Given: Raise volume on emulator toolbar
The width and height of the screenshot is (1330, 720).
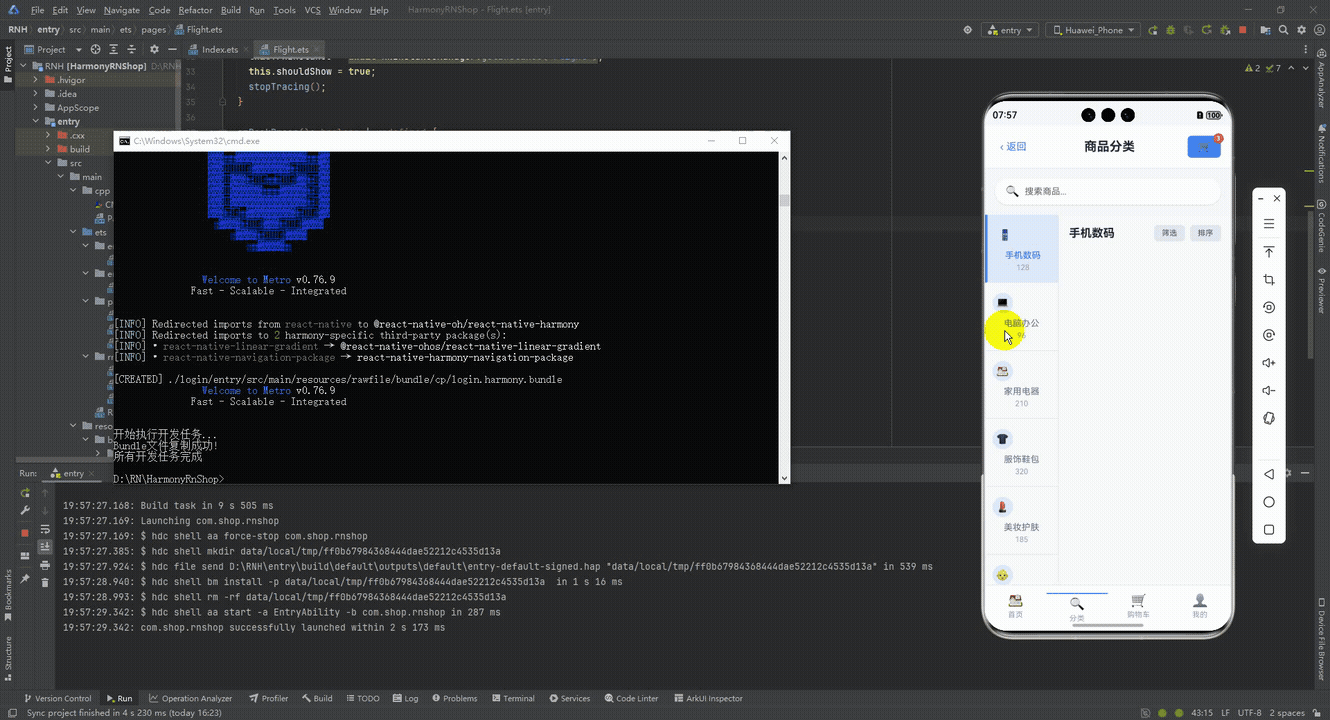Looking at the screenshot, I should pos(1269,363).
